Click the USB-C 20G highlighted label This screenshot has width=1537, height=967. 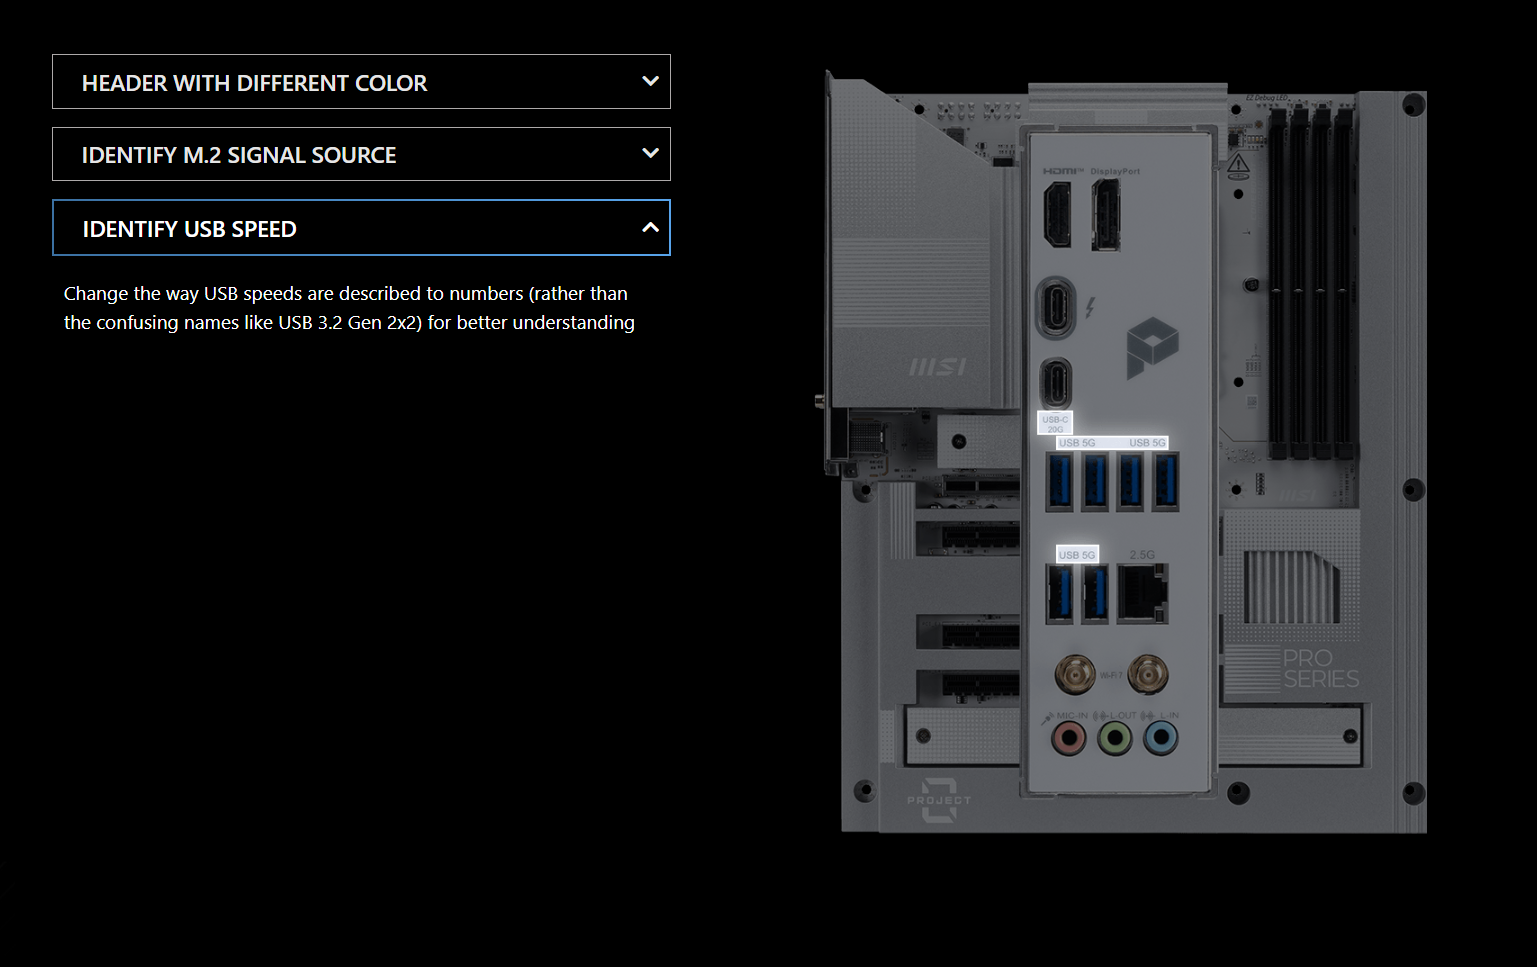(x=1055, y=423)
